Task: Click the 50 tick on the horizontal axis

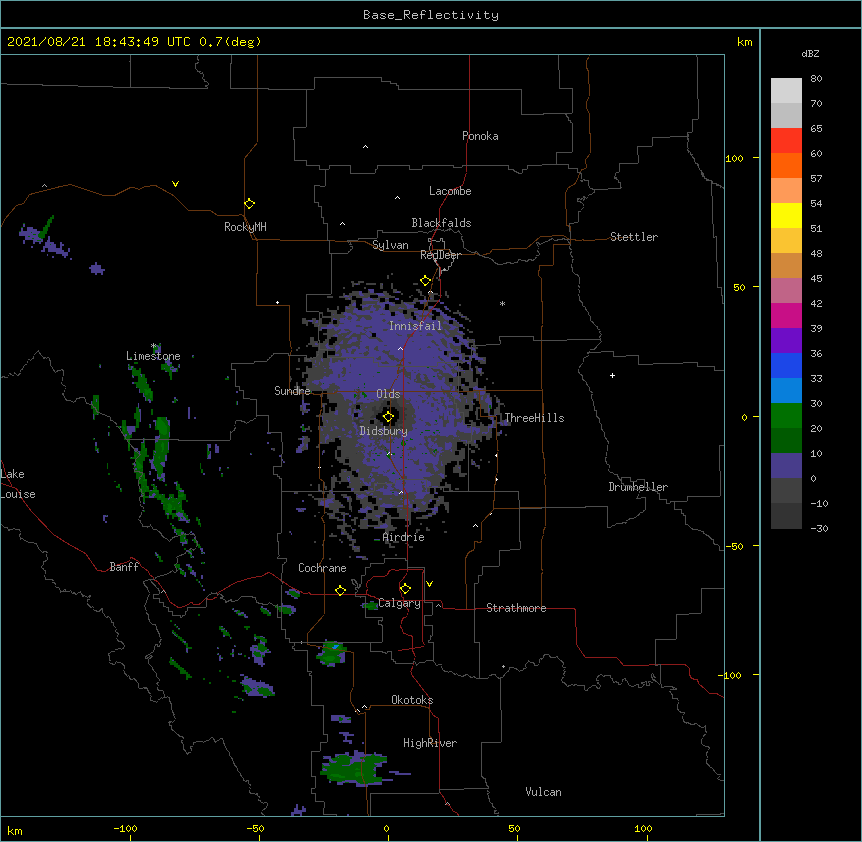Action: pyautogui.click(x=514, y=829)
